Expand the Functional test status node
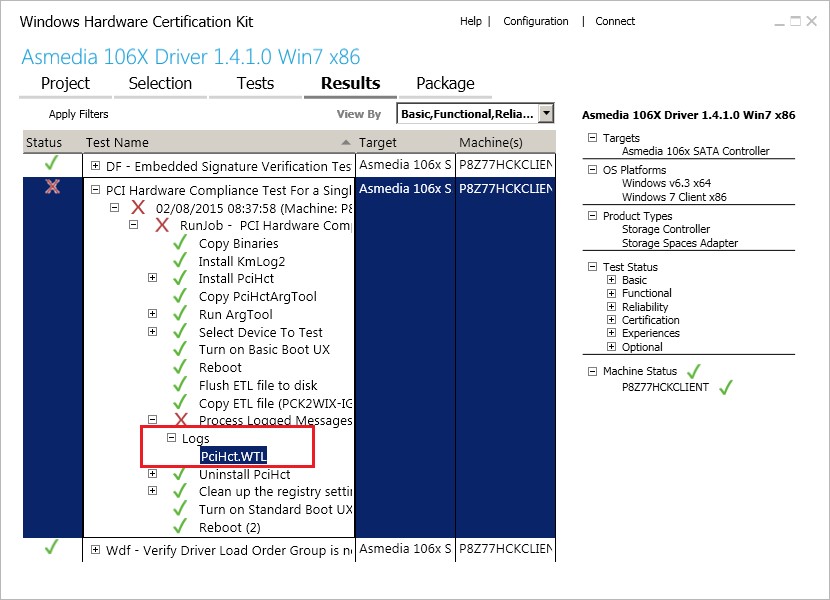Viewport: 830px width, 600px height. (x=611, y=293)
